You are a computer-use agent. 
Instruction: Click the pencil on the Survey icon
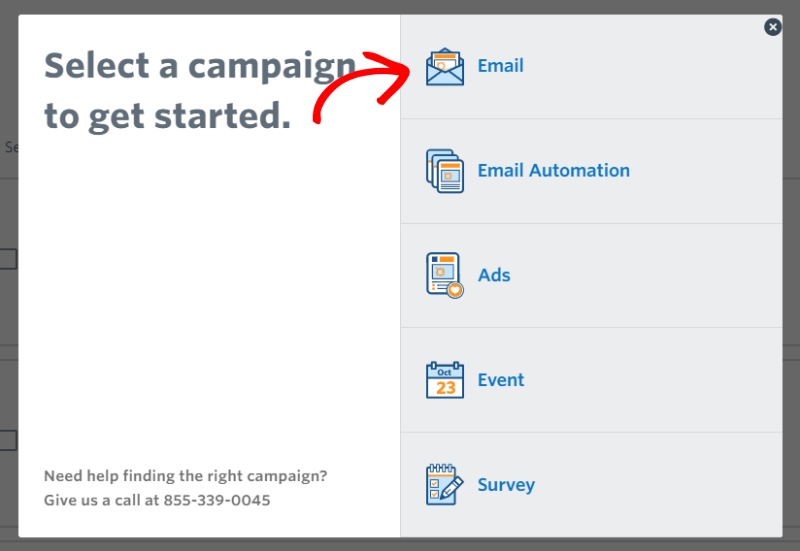[x=453, y=487]
